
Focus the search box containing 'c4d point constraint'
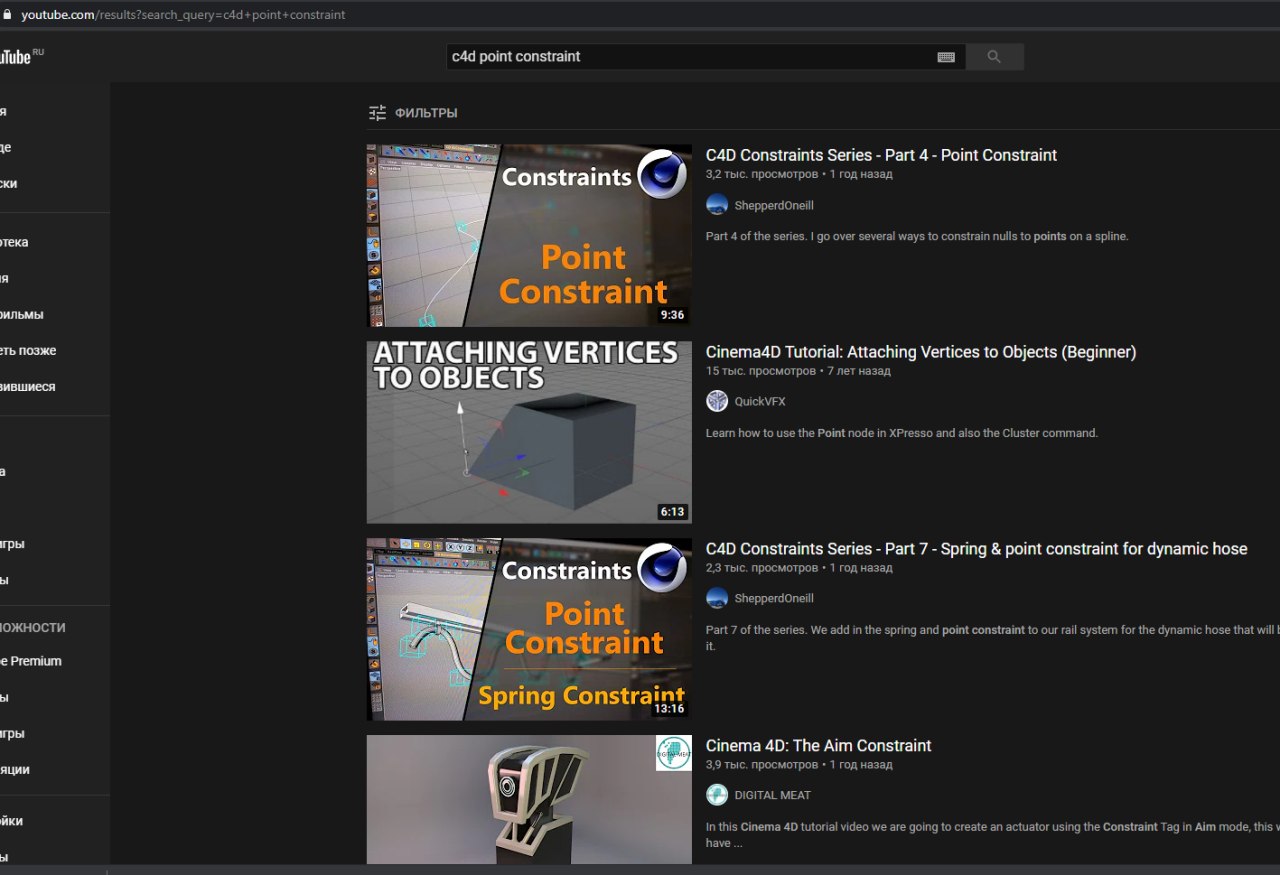point(690,57)
